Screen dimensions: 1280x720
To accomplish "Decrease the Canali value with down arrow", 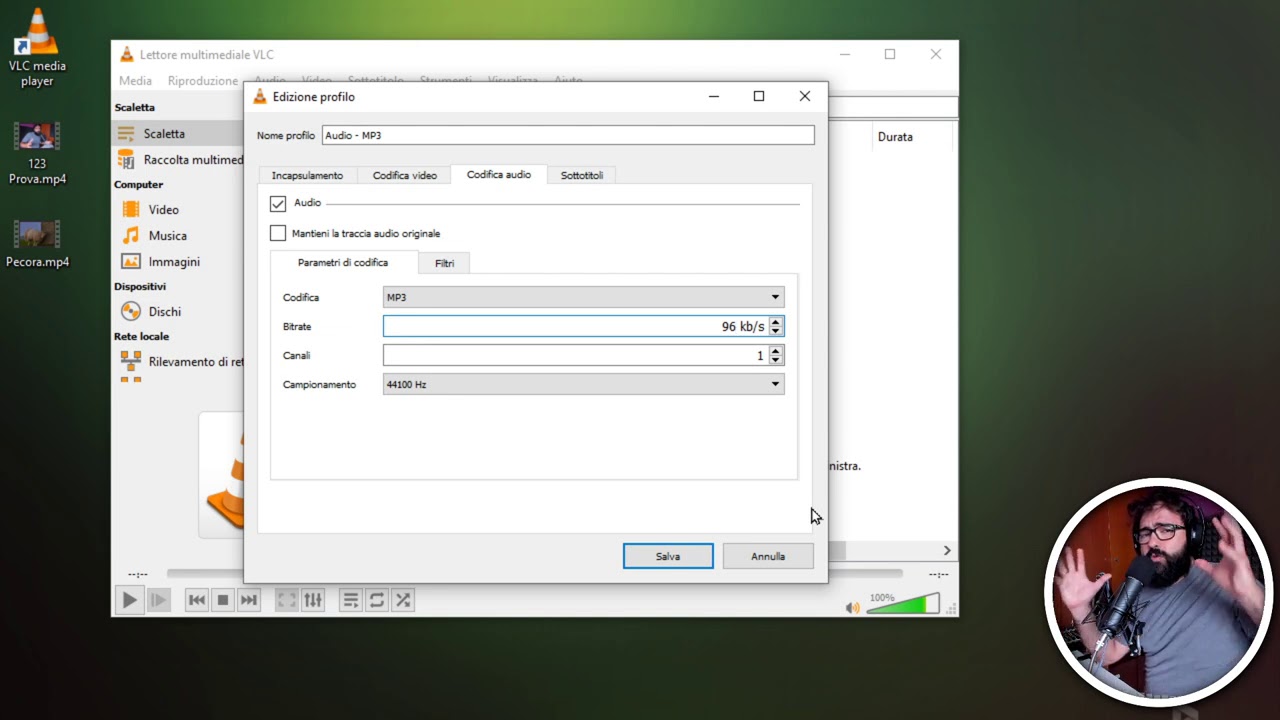I will coord(776,360).
